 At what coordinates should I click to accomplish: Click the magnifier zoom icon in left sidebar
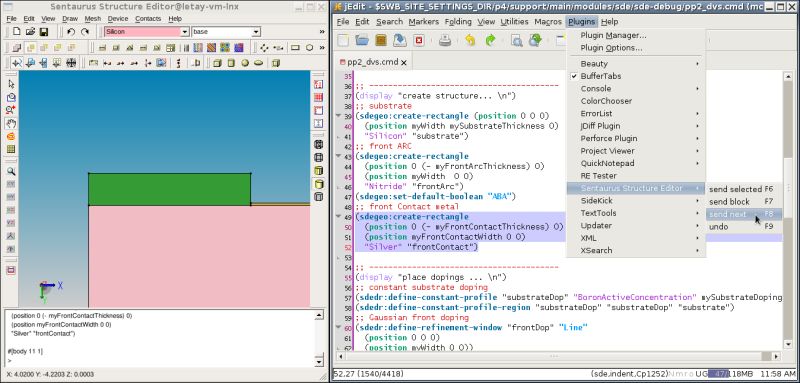pos(11,171)
